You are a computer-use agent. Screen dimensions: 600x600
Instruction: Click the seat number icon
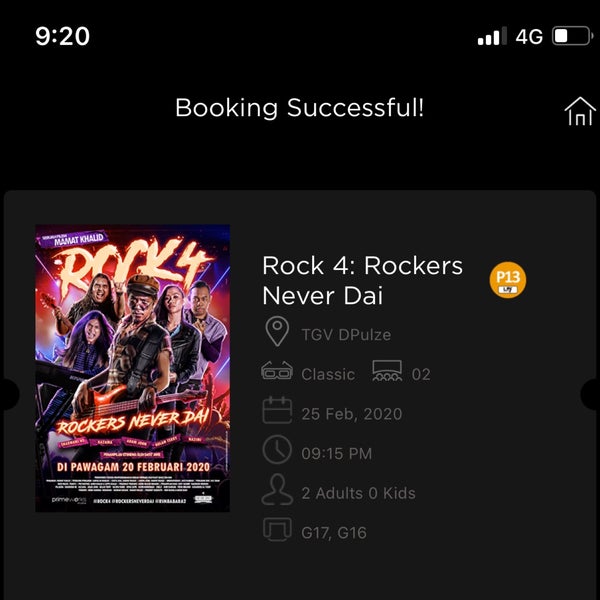click(x=277, y=529)
